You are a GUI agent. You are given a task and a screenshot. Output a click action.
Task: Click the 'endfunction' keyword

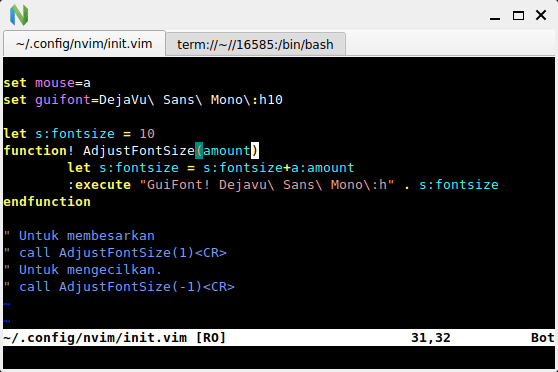(47, 202)
